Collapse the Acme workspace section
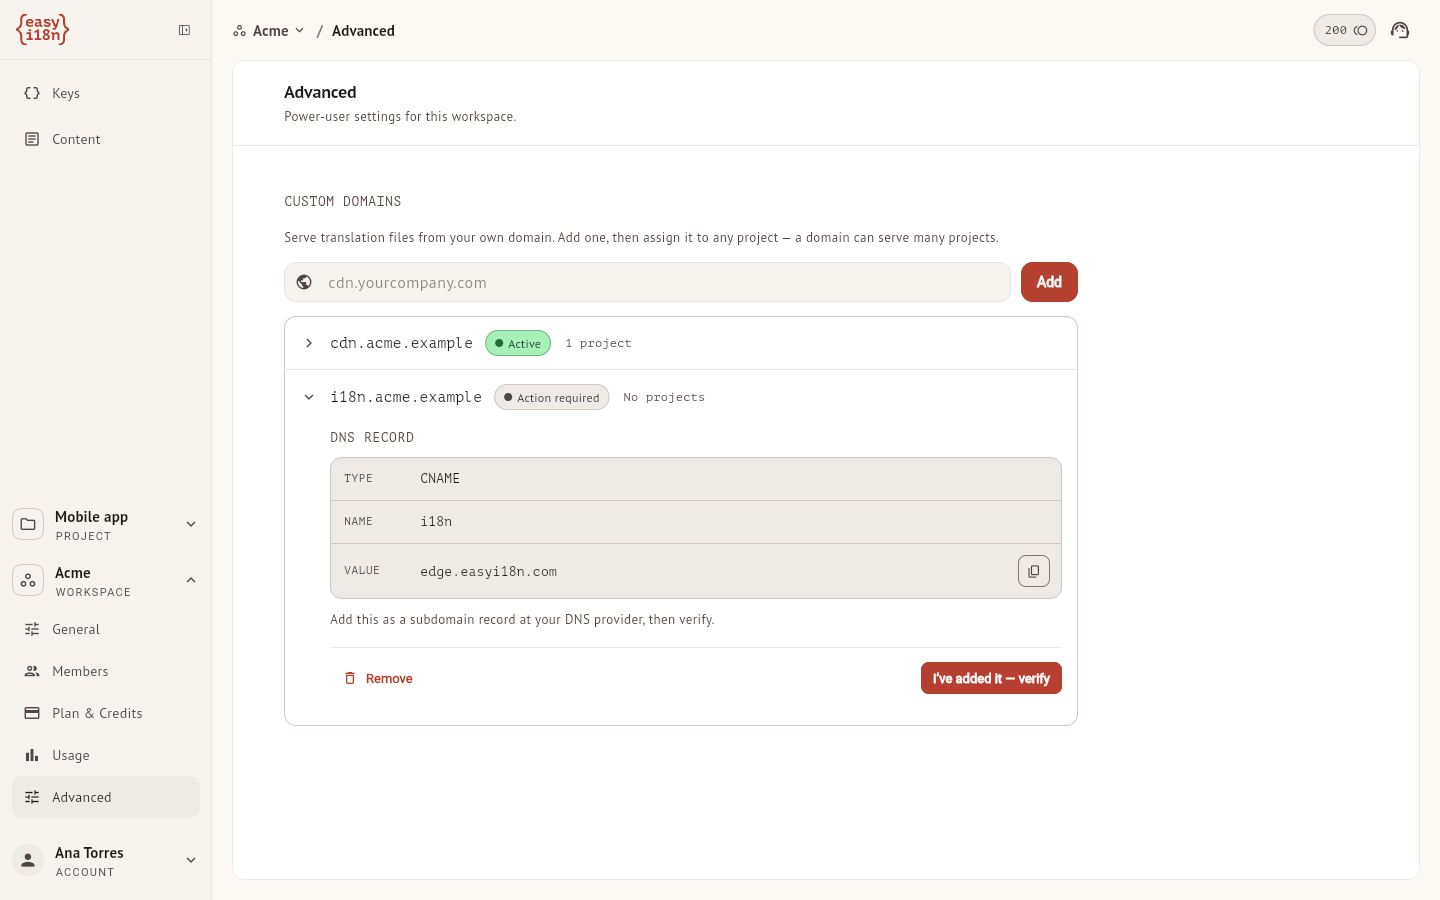Image resolution: width=1440 pixels, height=900 pixels. [191, 580]
